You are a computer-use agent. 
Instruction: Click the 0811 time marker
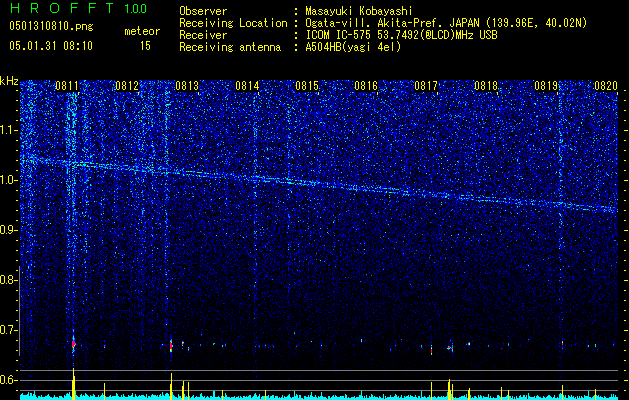coord(67,86)
